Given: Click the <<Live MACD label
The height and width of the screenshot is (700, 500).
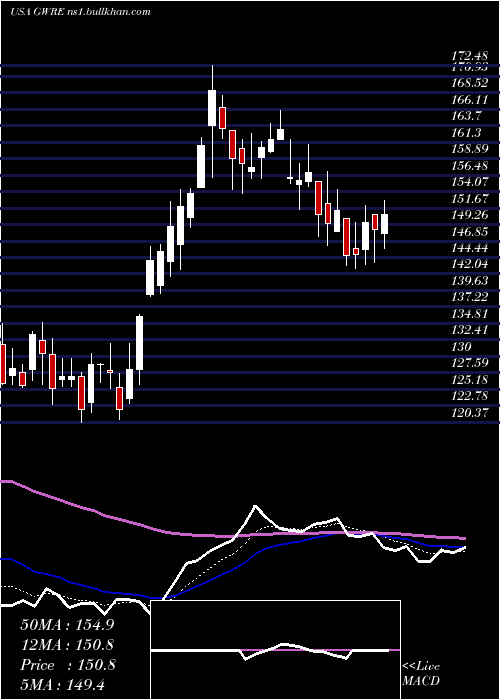Looking at the screenshot, I should coord(421,673).
